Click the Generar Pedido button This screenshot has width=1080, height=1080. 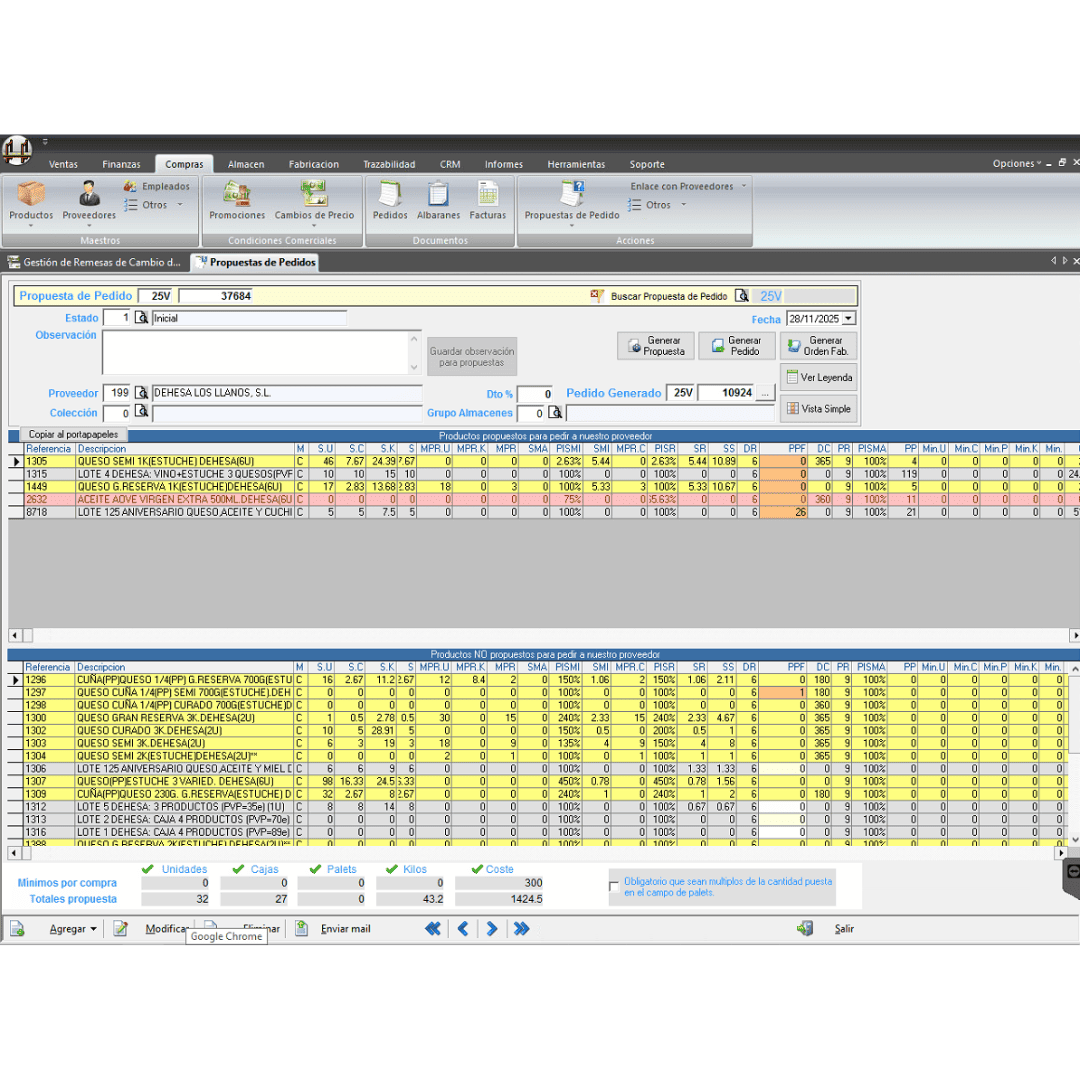pyautogui.click(x=736, y=346)
